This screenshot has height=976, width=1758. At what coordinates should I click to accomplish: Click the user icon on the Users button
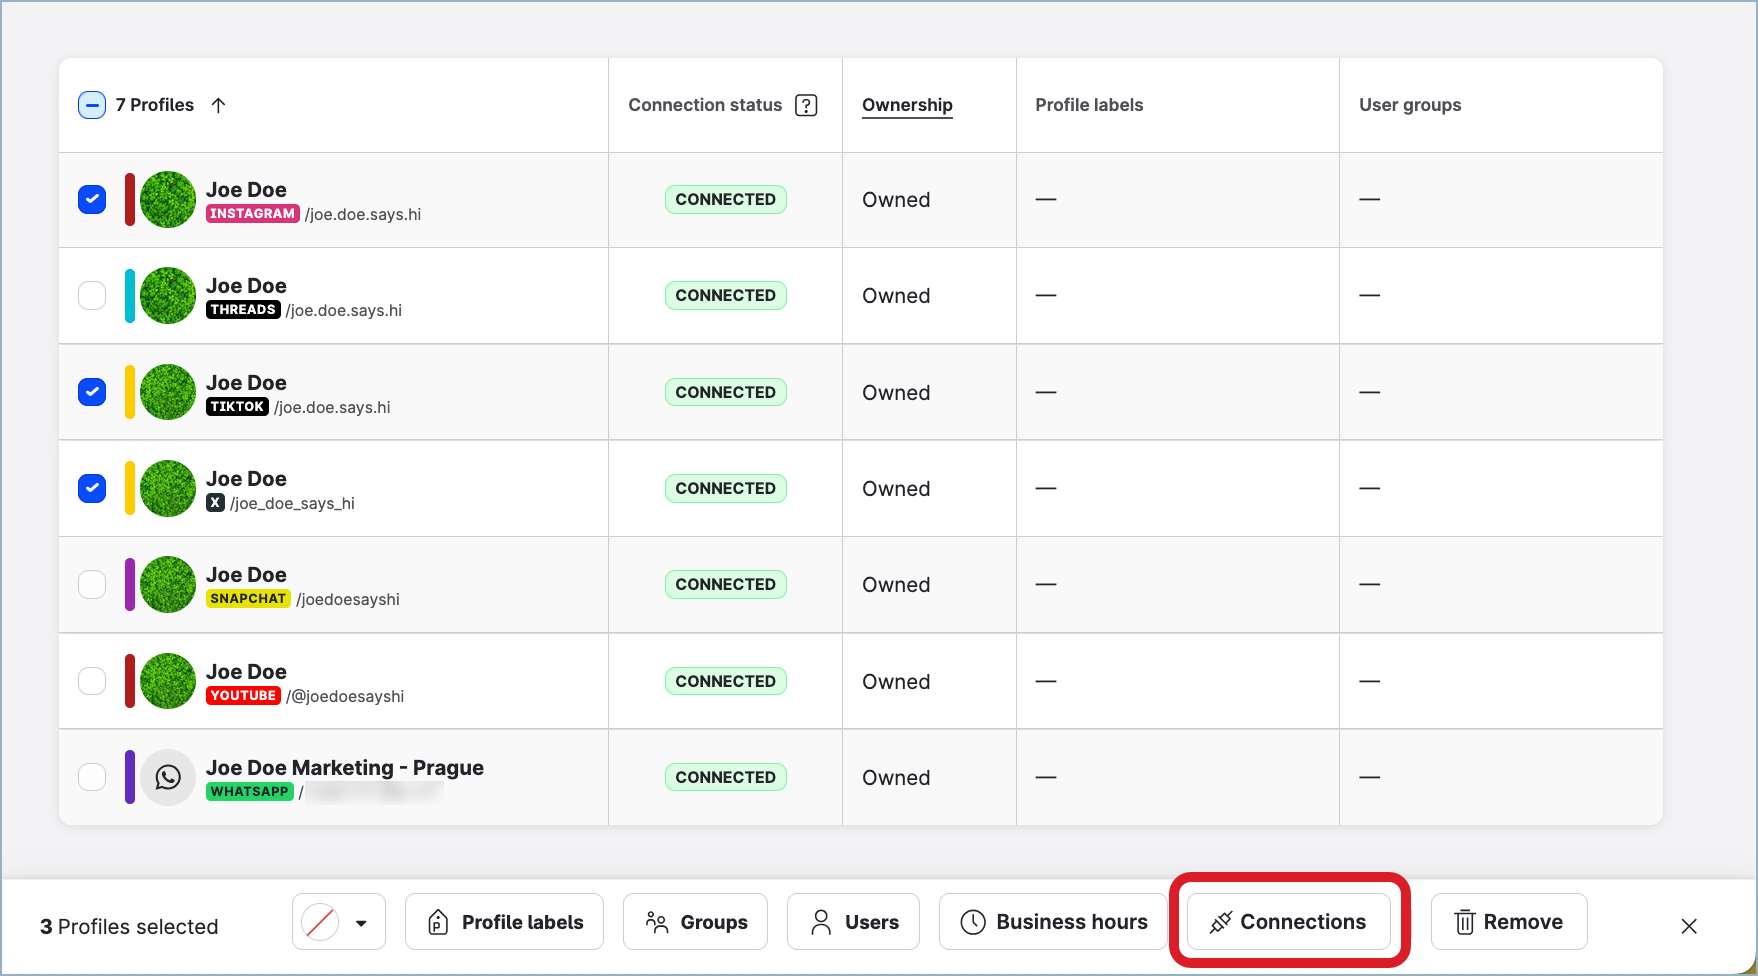tap(822, 922)
